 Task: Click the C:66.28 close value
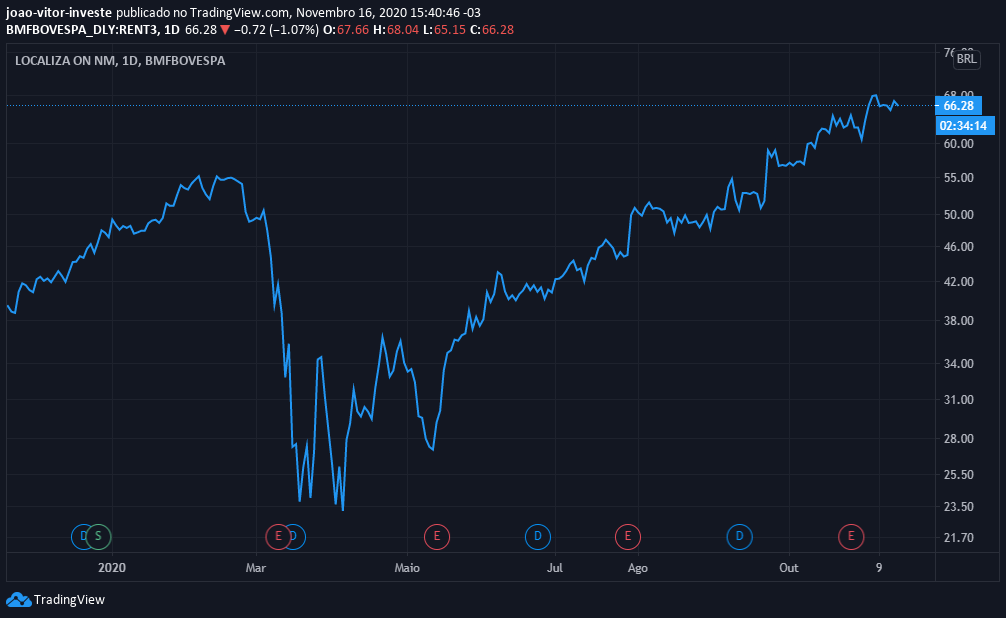click(492, 30)
